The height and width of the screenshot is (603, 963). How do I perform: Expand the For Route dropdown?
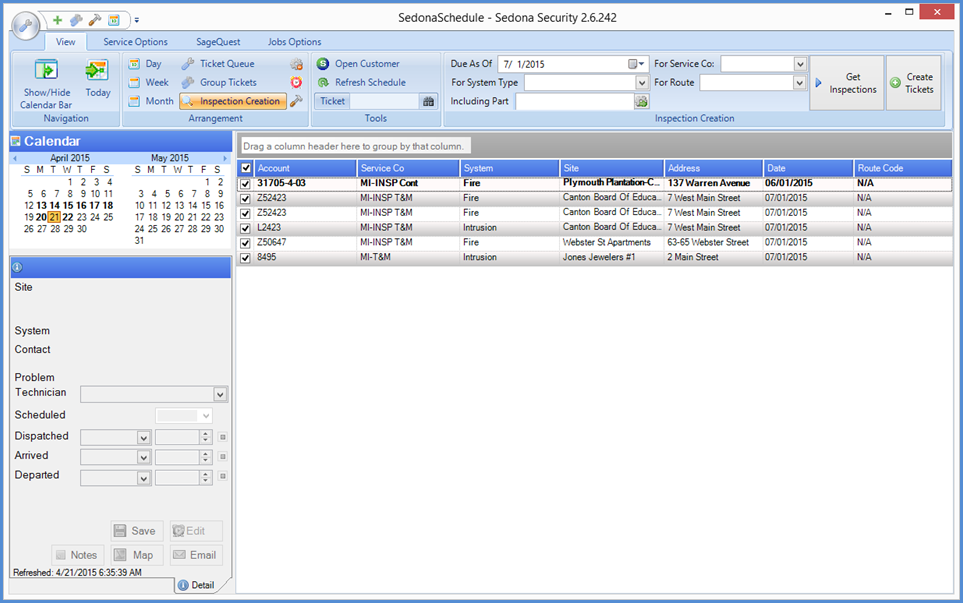point(800,82)
